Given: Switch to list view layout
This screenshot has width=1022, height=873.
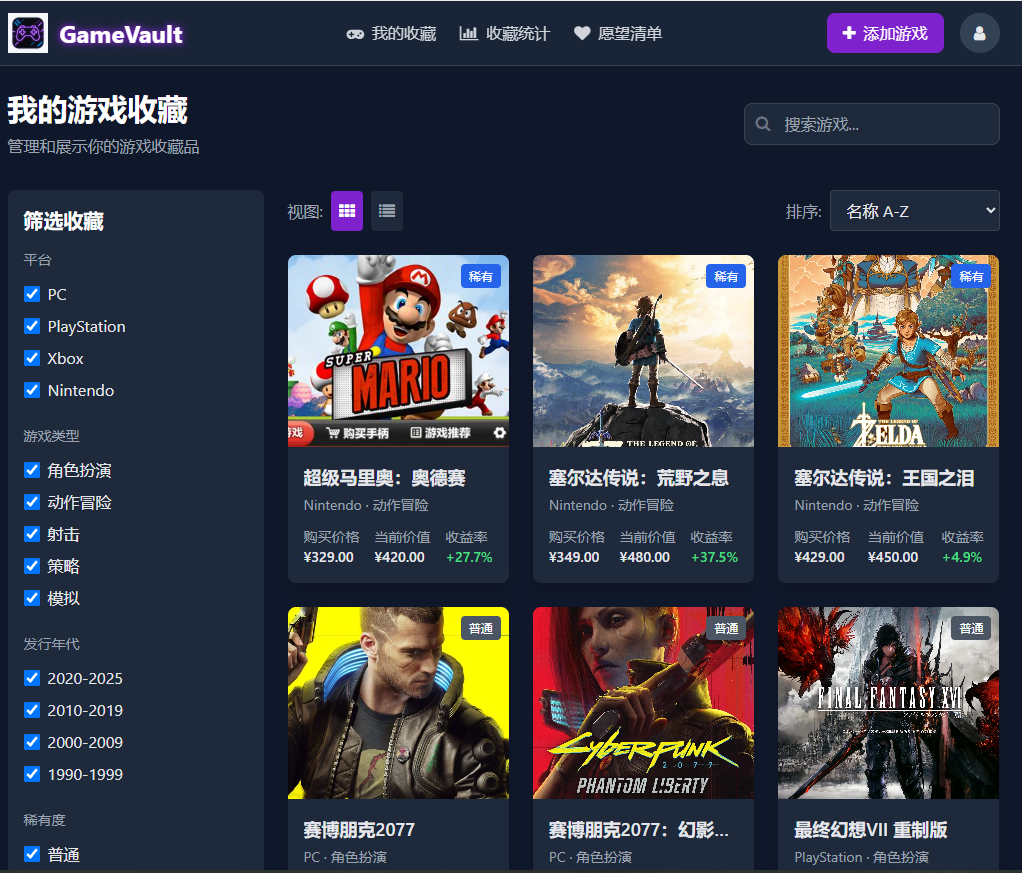Looking at the screenshot, I should 386,211.
